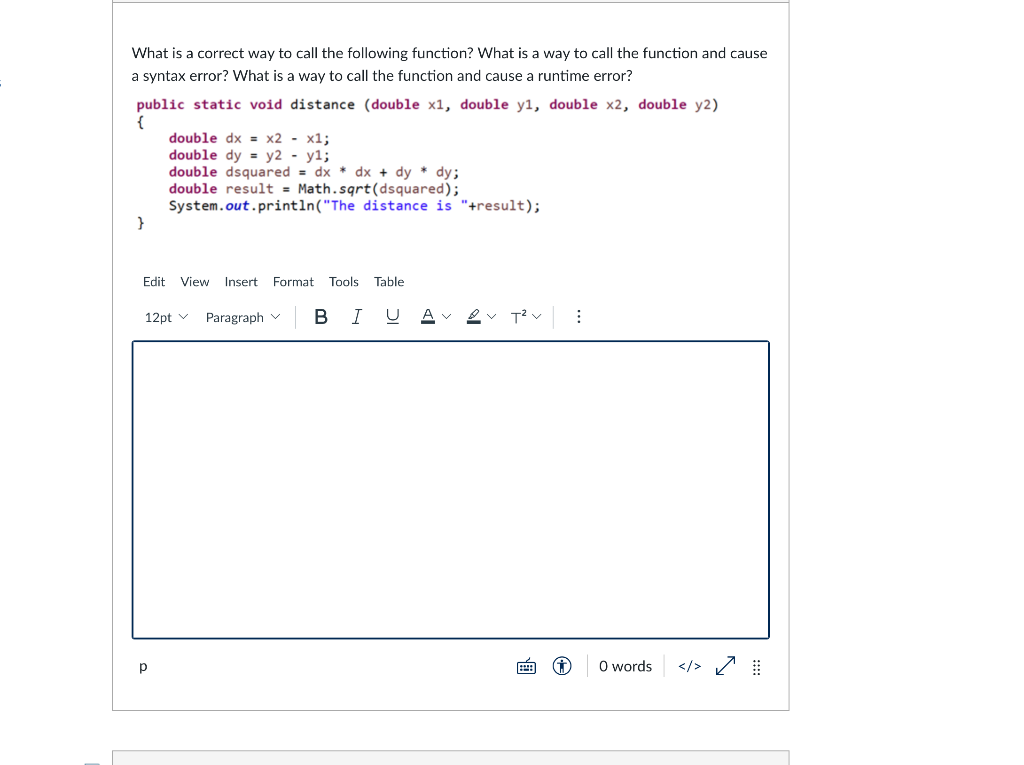Apply superscript formatting
Screen dimensions: 1024x765
pos(519,316)
